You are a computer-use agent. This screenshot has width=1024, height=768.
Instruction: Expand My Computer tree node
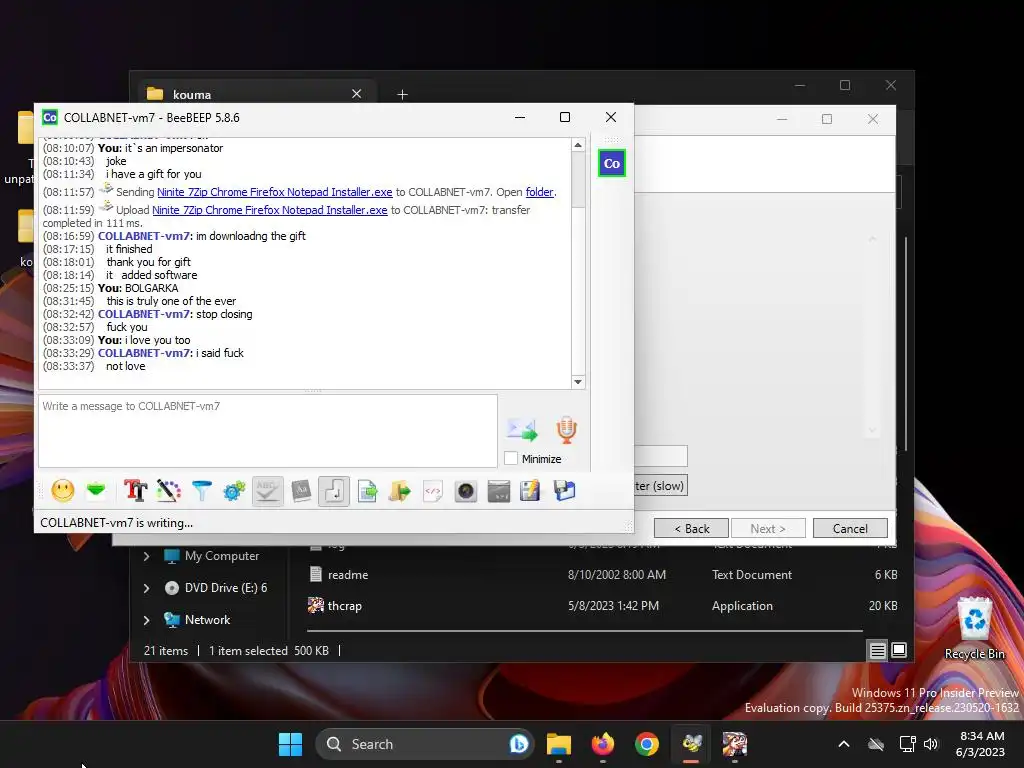146,556
